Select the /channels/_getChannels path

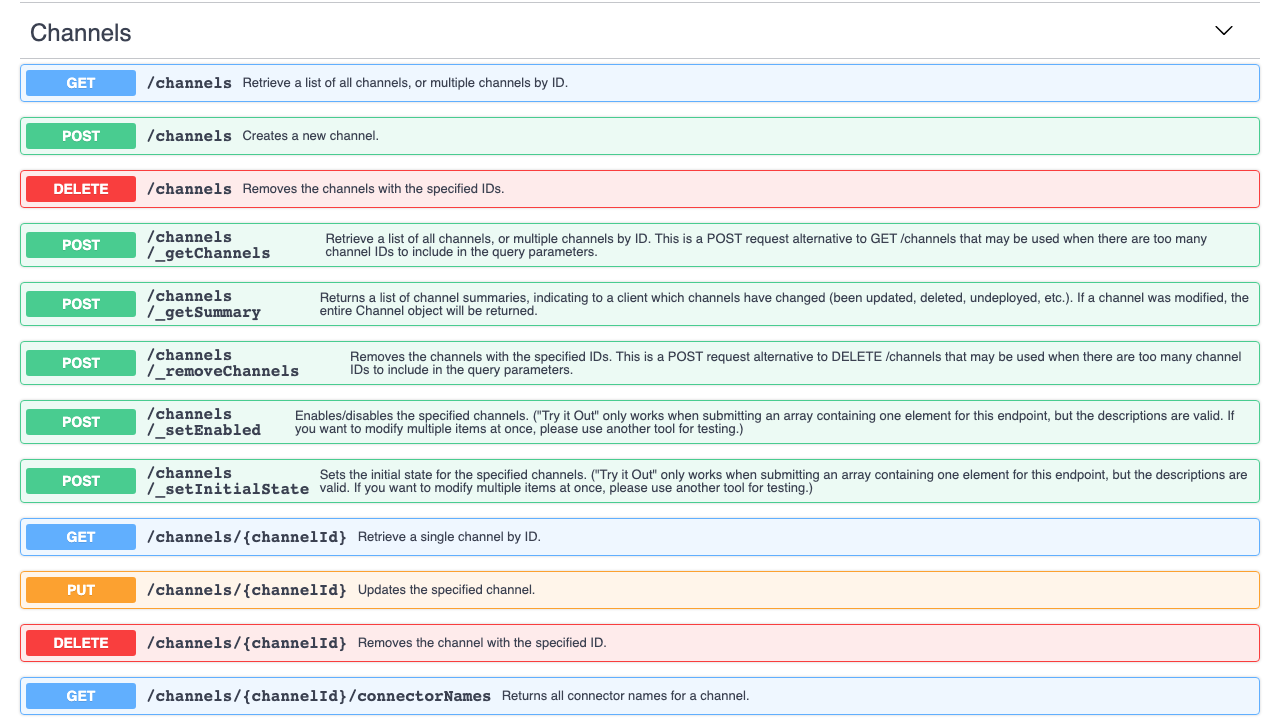coord(208,245)
